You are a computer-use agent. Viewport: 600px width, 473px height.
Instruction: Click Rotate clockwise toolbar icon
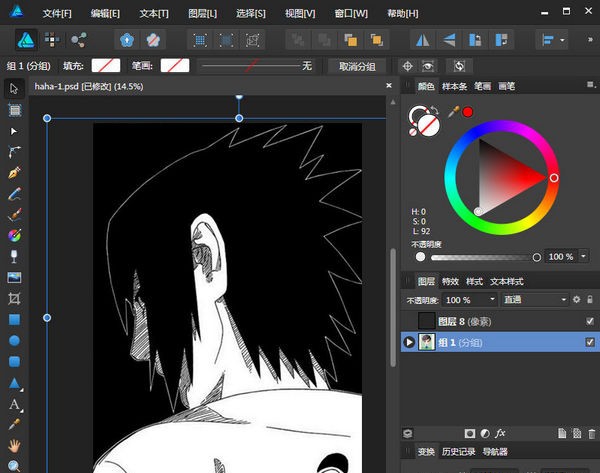click(x=501, y=40)
